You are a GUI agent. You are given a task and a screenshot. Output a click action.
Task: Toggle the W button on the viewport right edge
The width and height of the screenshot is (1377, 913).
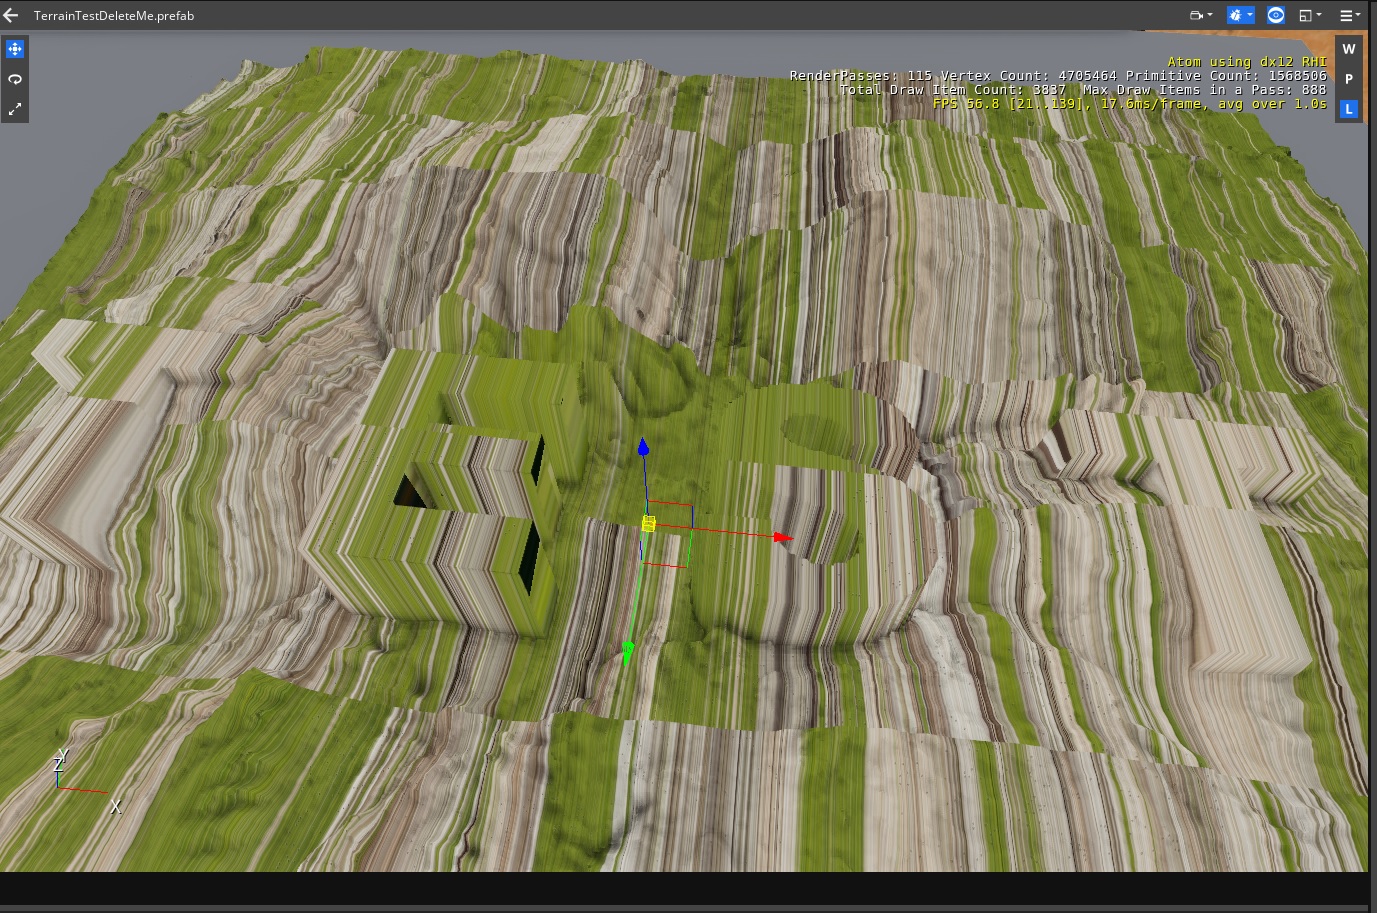click(x=1348, y=47)
